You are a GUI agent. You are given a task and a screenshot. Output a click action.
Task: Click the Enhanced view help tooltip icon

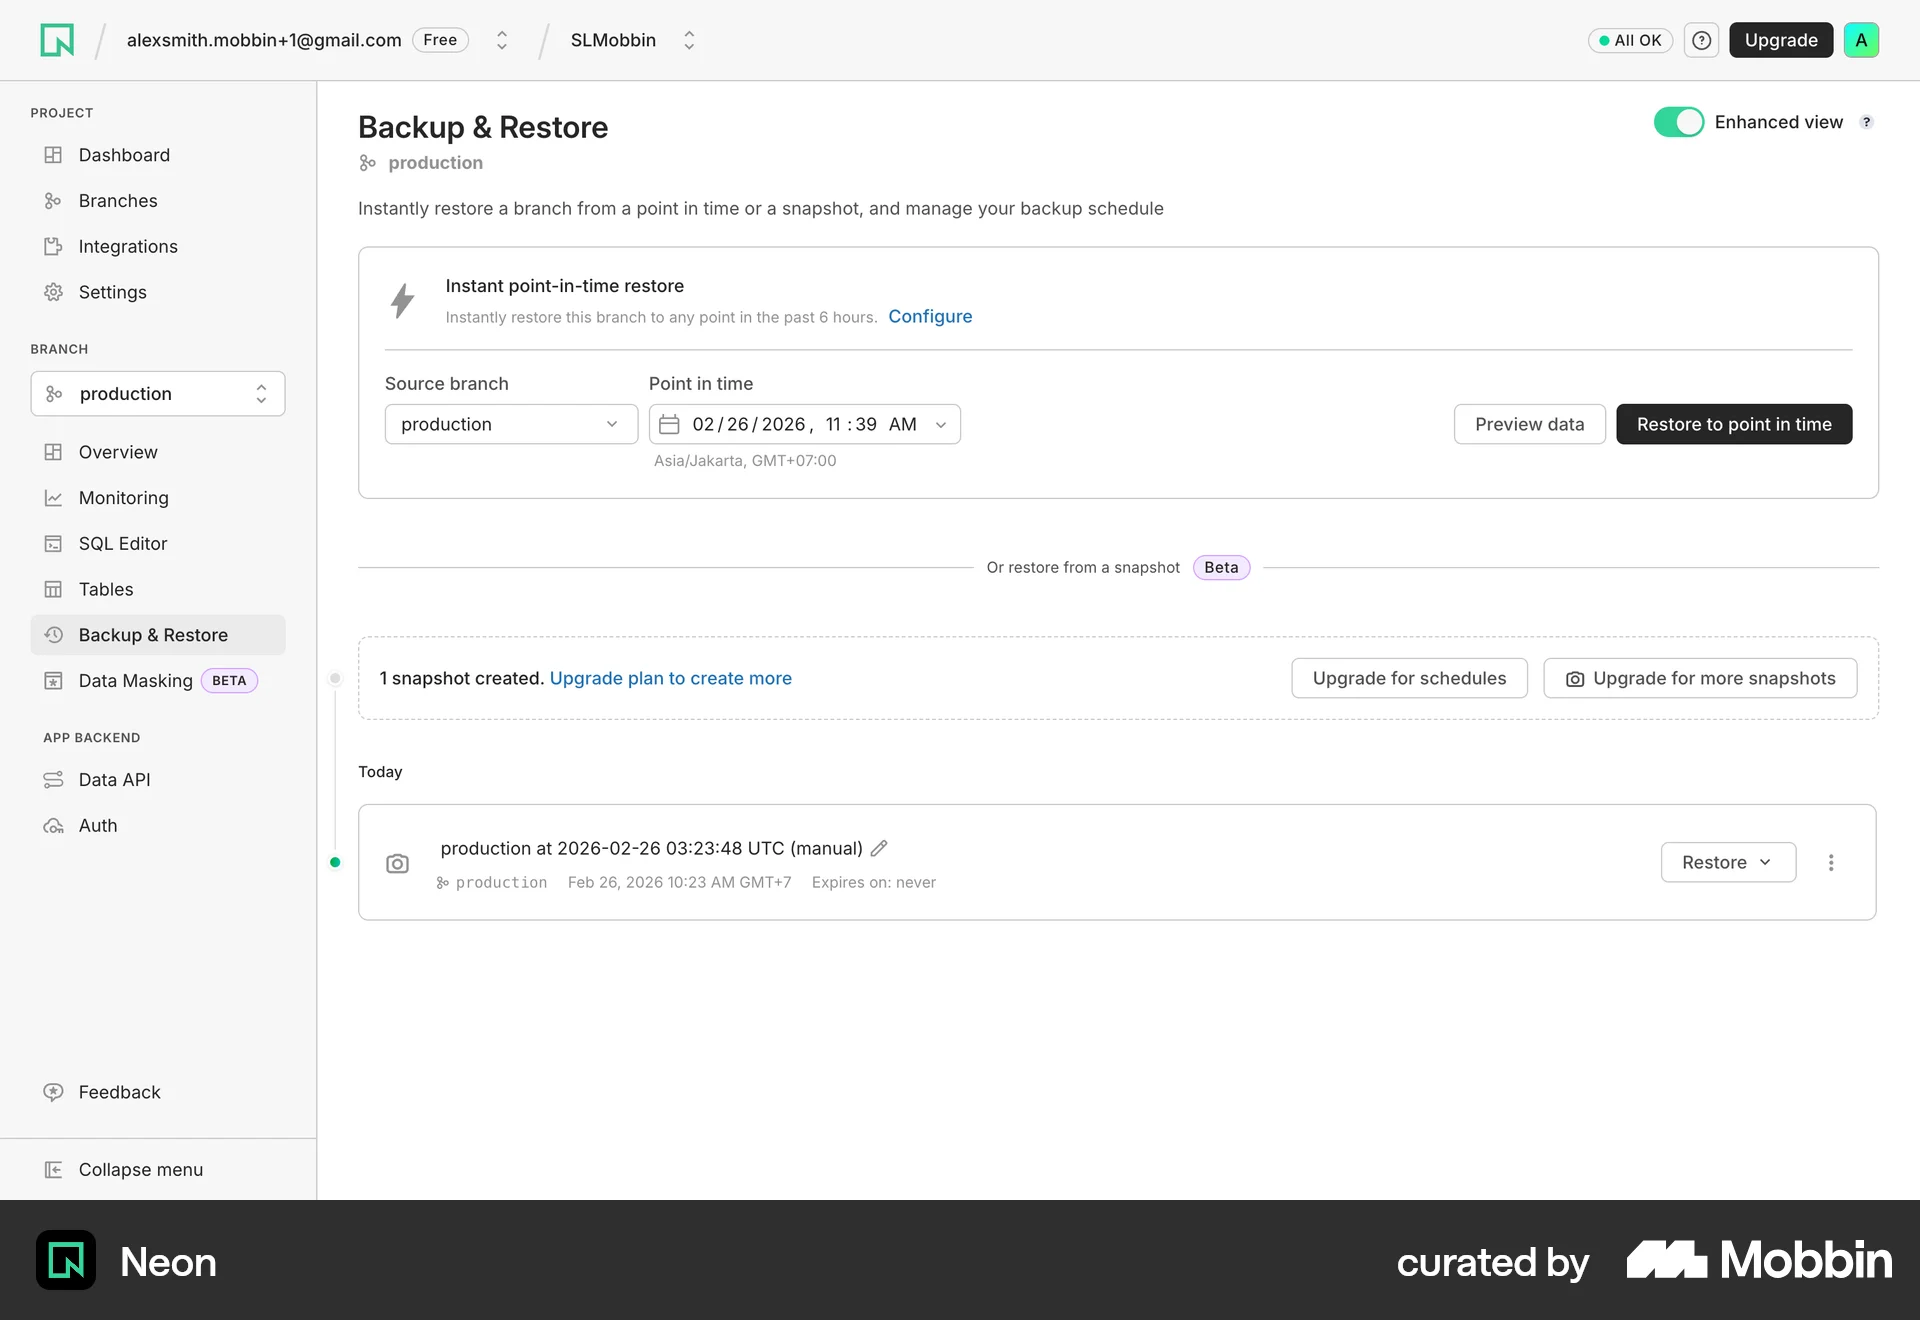tap(1866, 122)
